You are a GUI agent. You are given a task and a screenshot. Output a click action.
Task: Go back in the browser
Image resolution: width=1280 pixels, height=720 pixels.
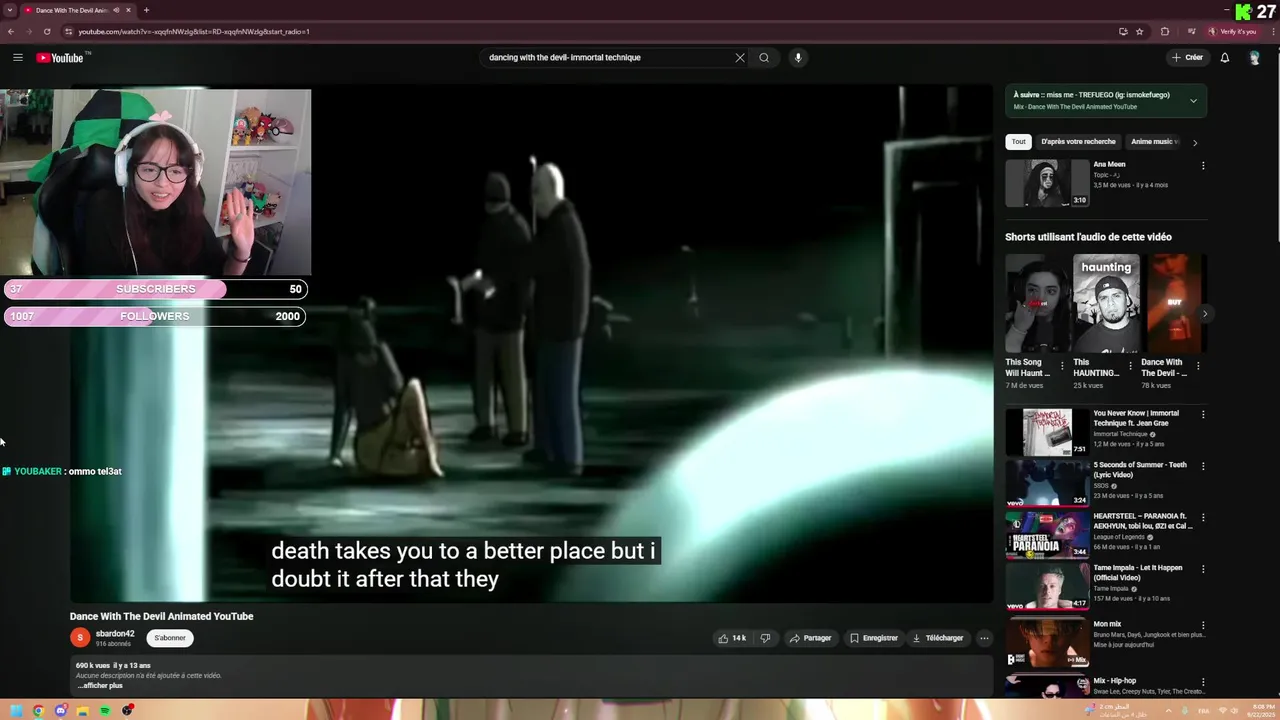(x=11, y=31)
